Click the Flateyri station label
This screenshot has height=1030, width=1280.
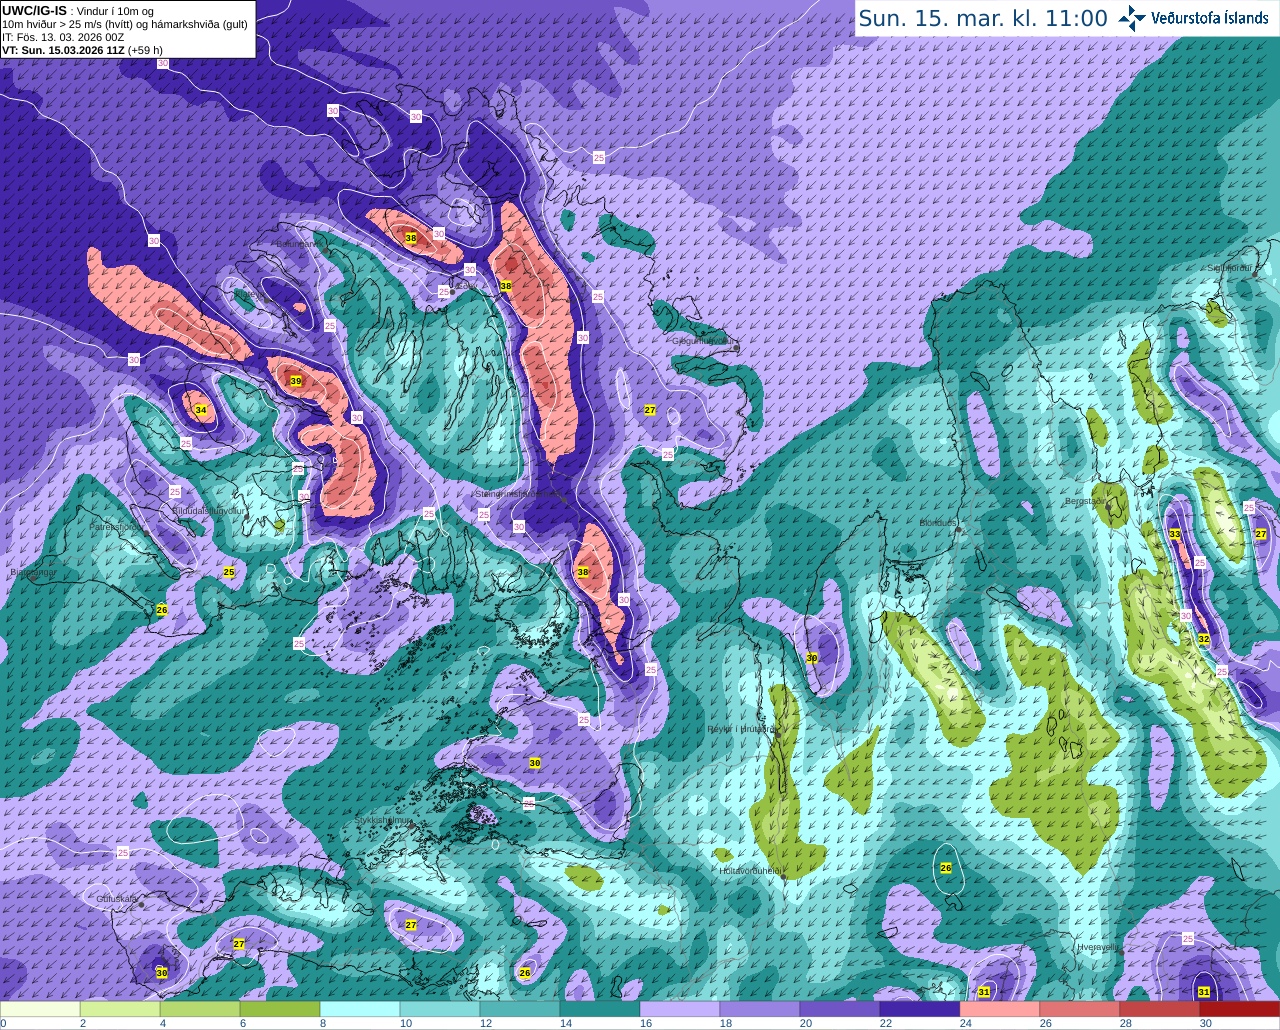[252, 295]
